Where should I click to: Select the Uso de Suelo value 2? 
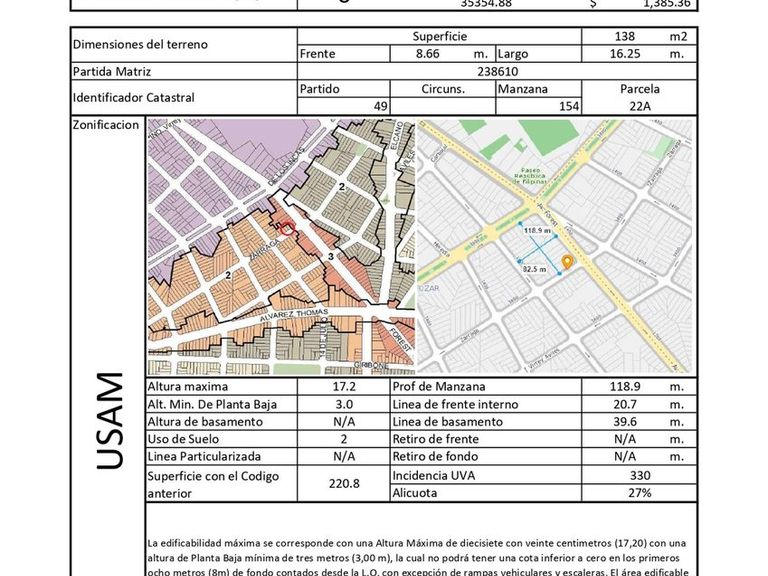click(x=344, y=439)
